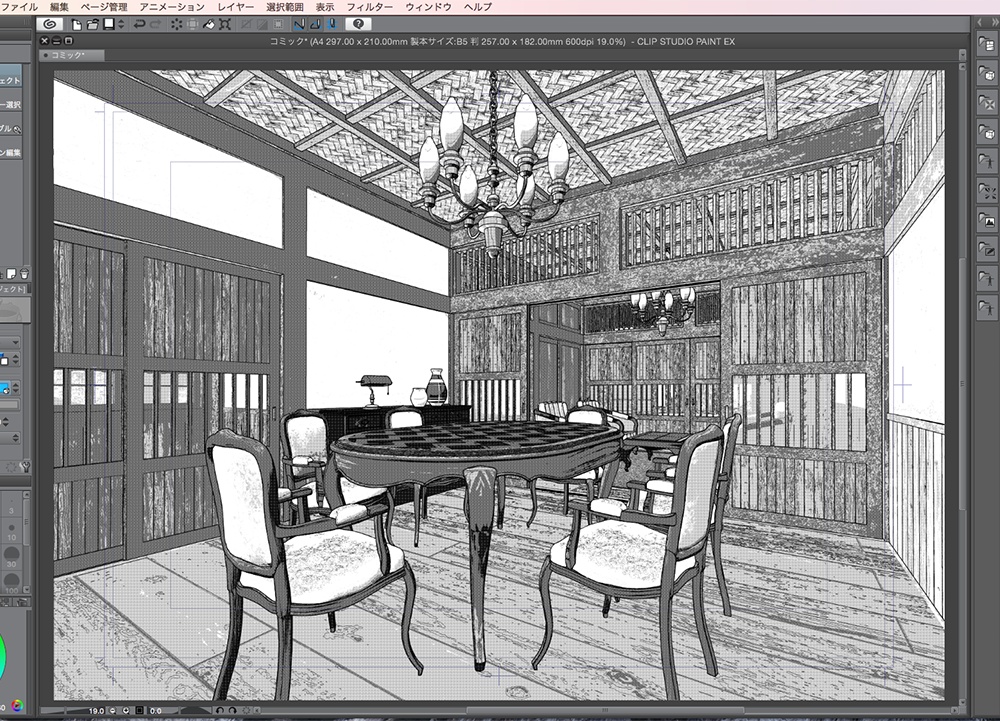Redo an action with the Redo icon
Screen dimensions: 1000x721
(x=156, y=28)
